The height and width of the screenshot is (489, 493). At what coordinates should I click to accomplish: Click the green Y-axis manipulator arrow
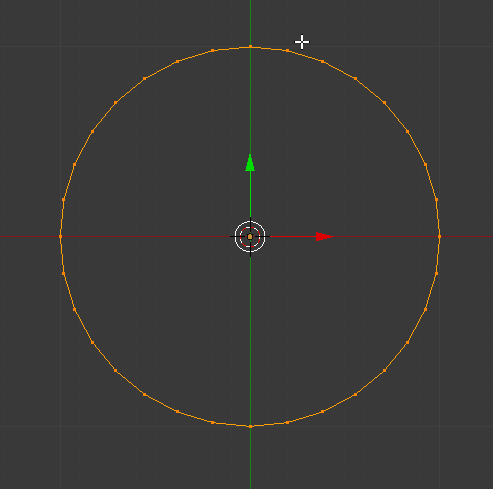[250, 163]
